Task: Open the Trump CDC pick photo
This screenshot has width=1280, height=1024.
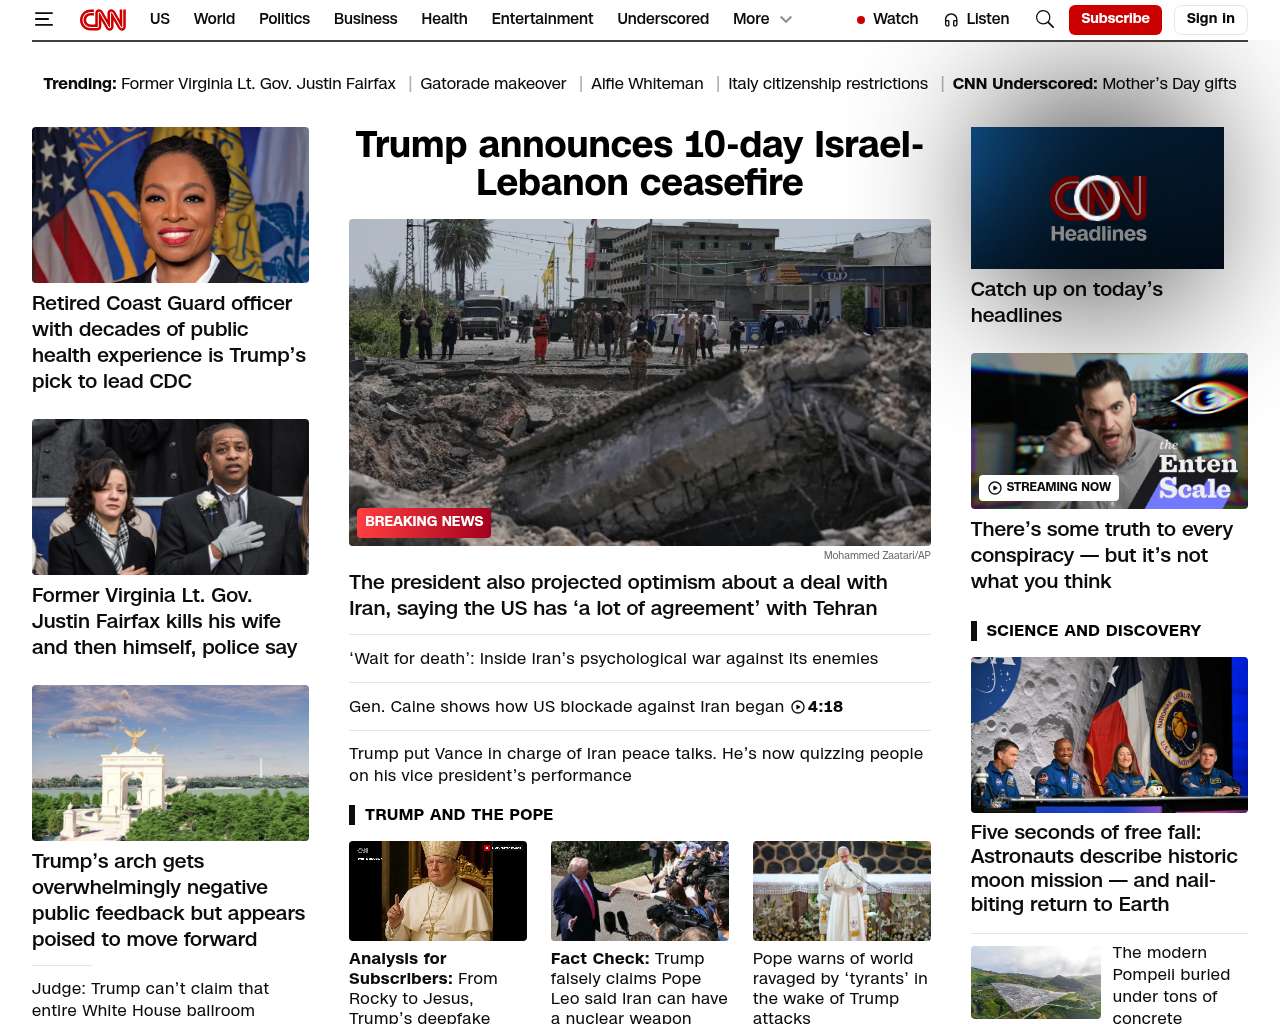Action: tap(170, 205)
